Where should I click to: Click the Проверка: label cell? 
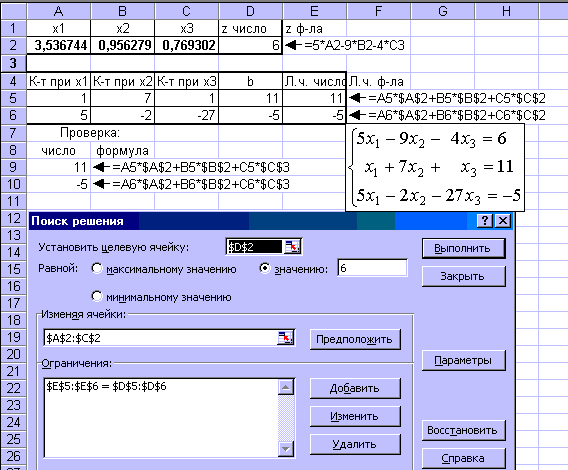click(x=91, y=133)
